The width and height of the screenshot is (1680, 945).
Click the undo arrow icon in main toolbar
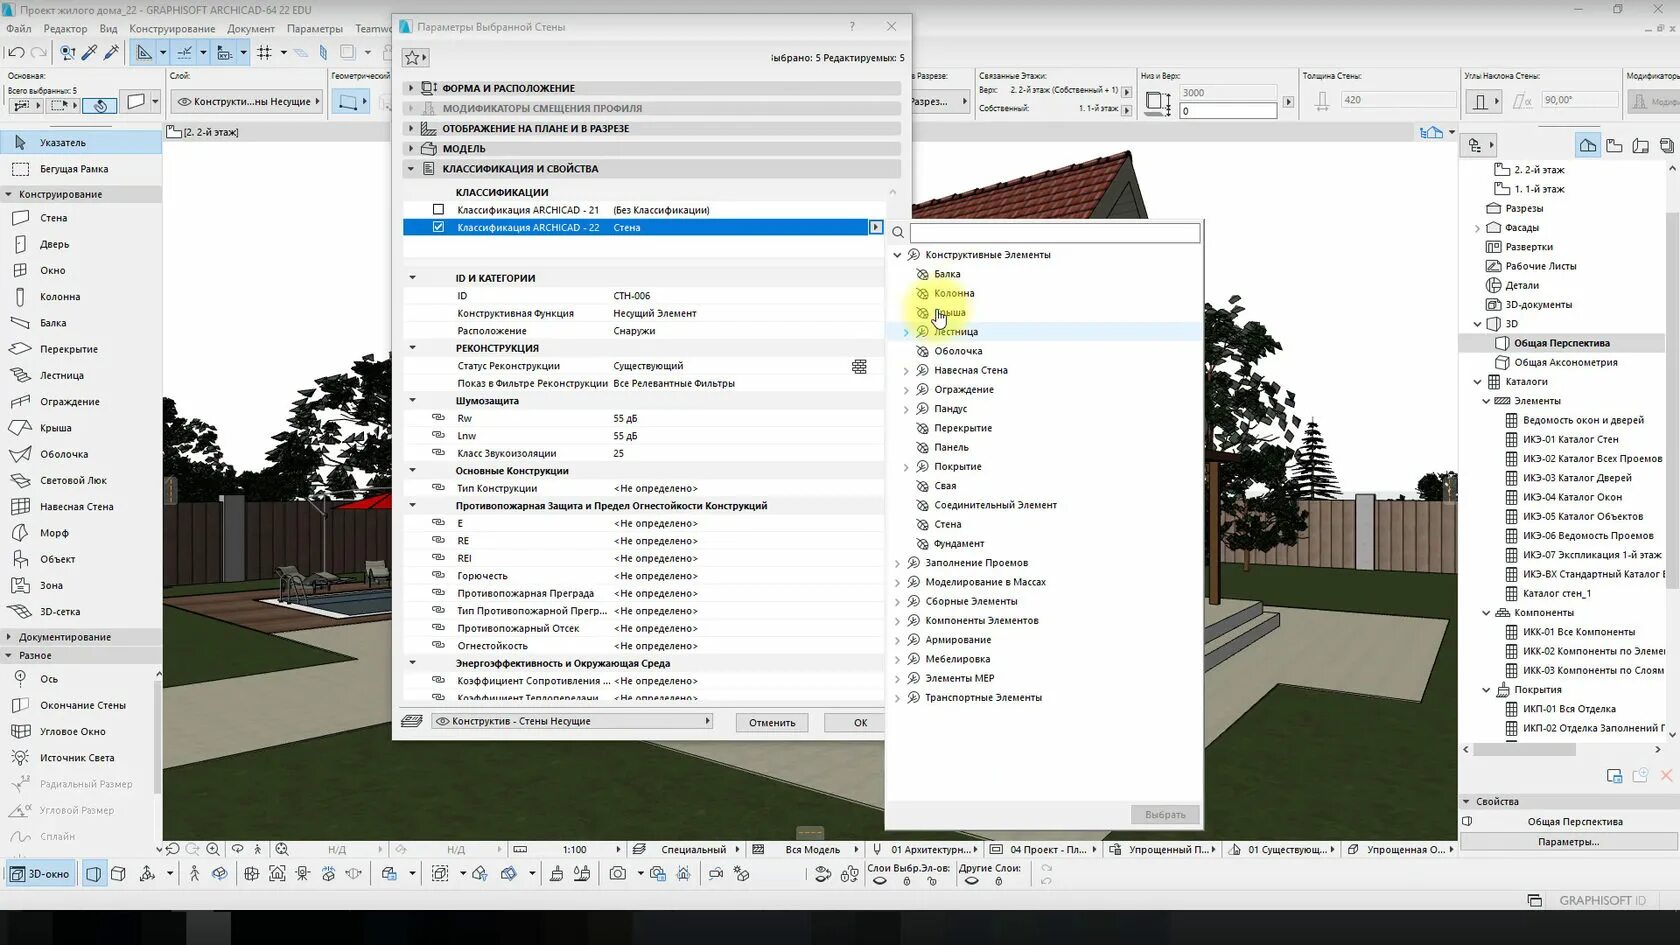pyautogui.click(x=16, y=52)
